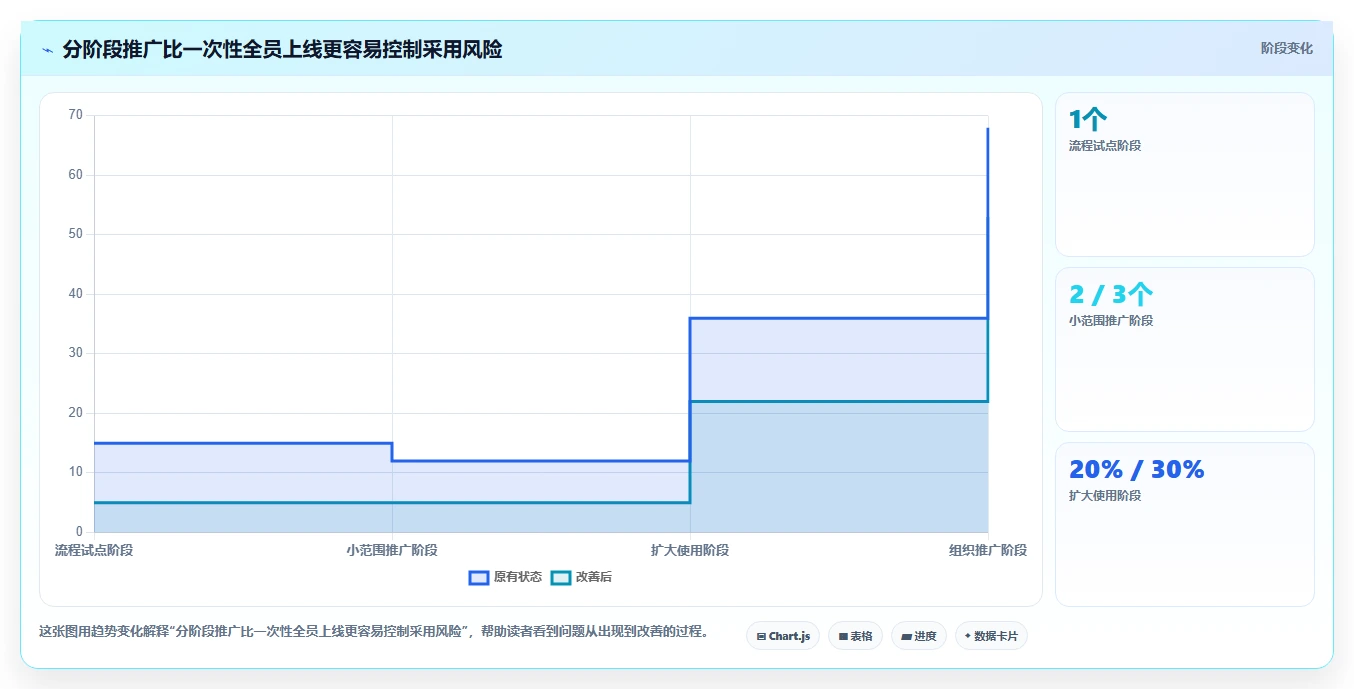Open the 20% / 30% 扩大使用阶段 card
The height and width of the screenshot is (689, 1354).
coord(1184,524)
